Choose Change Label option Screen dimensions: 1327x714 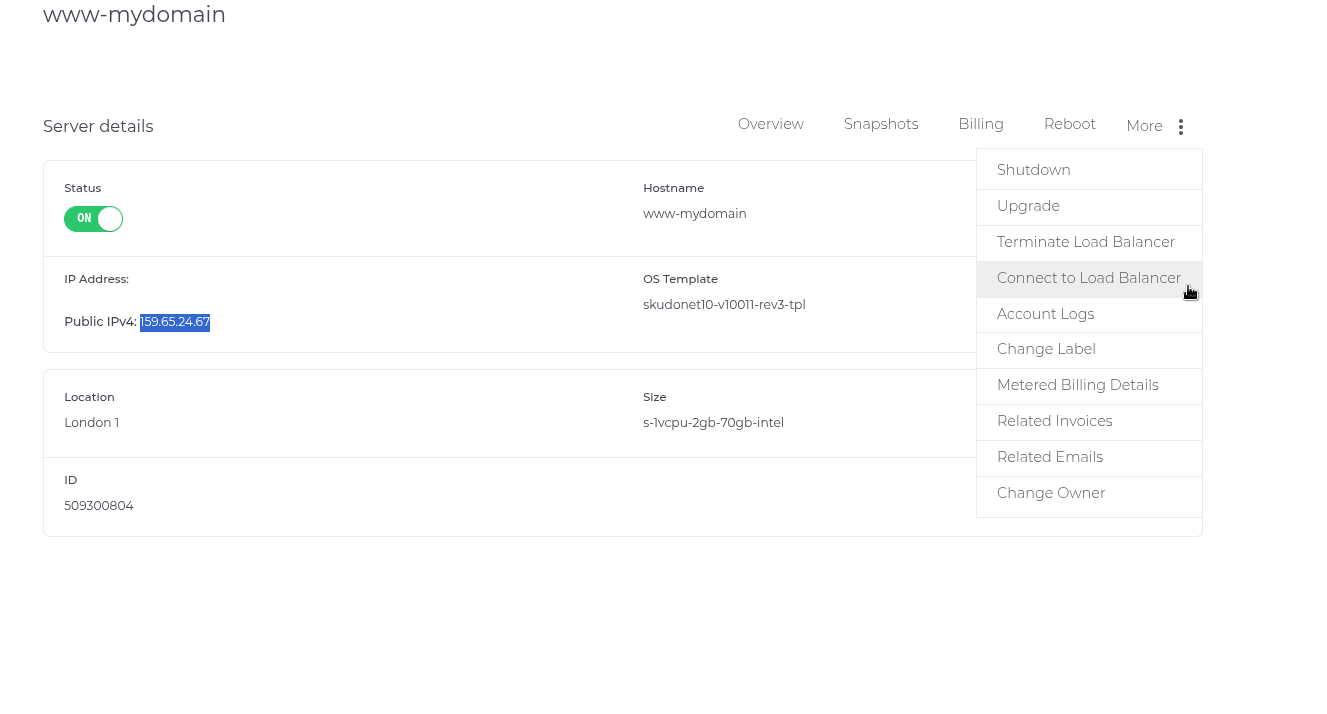click(1046, 349)
